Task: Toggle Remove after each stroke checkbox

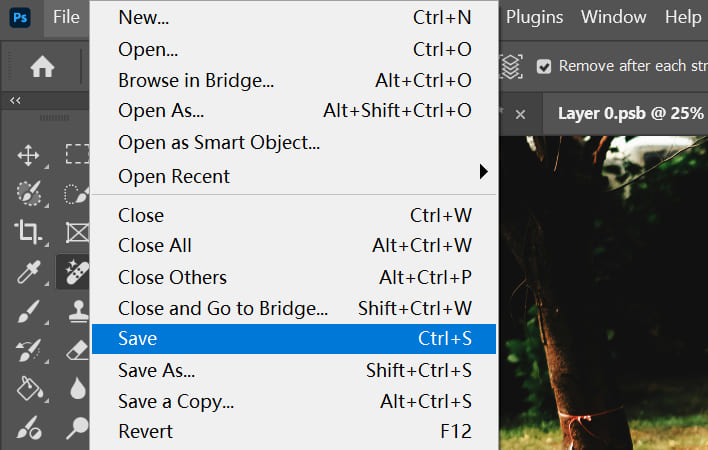Action: 544,67
